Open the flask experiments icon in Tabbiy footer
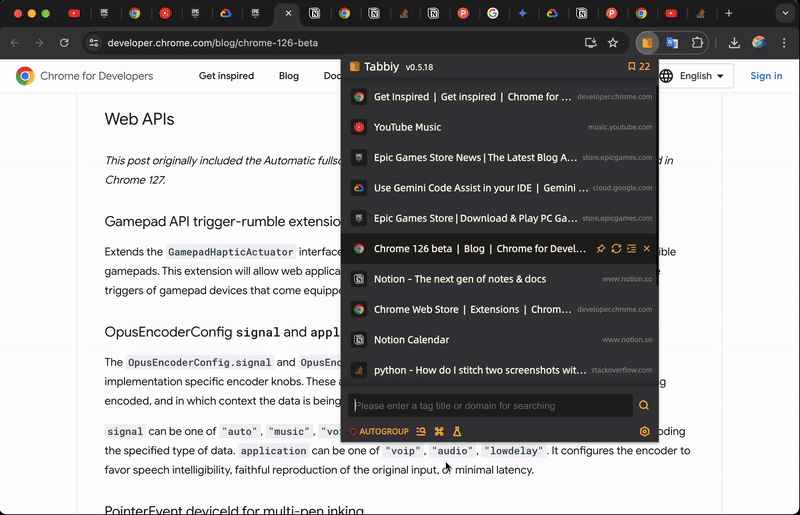The width and height of the screenshot is (800, 515). 457,431
